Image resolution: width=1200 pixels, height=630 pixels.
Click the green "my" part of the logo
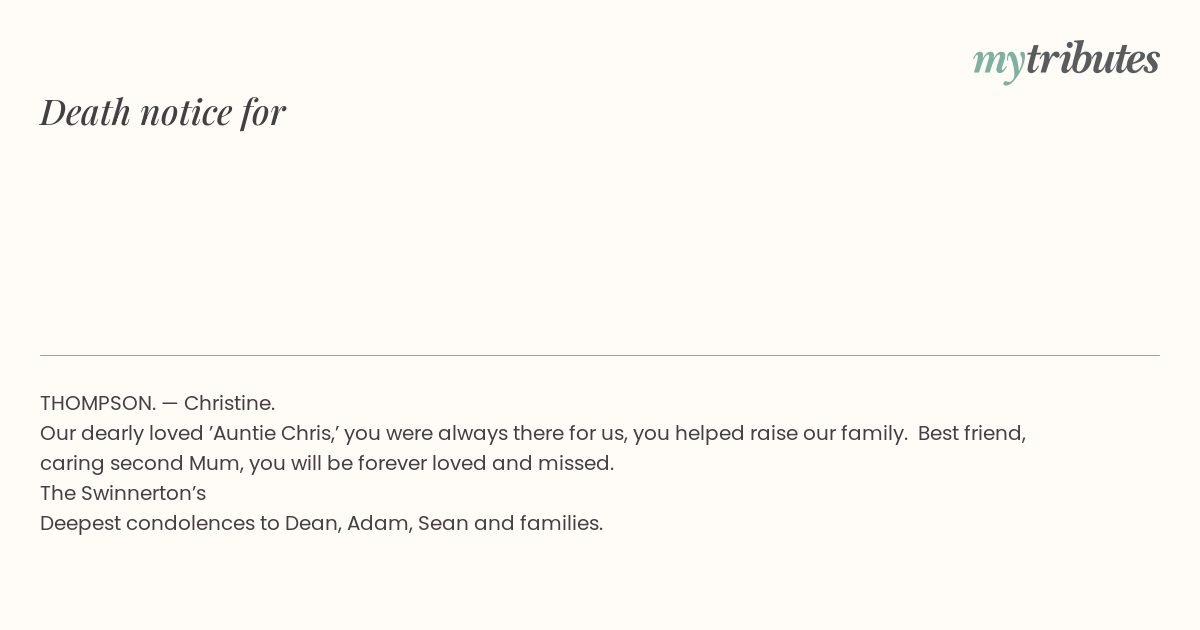[x=999, y=63]
